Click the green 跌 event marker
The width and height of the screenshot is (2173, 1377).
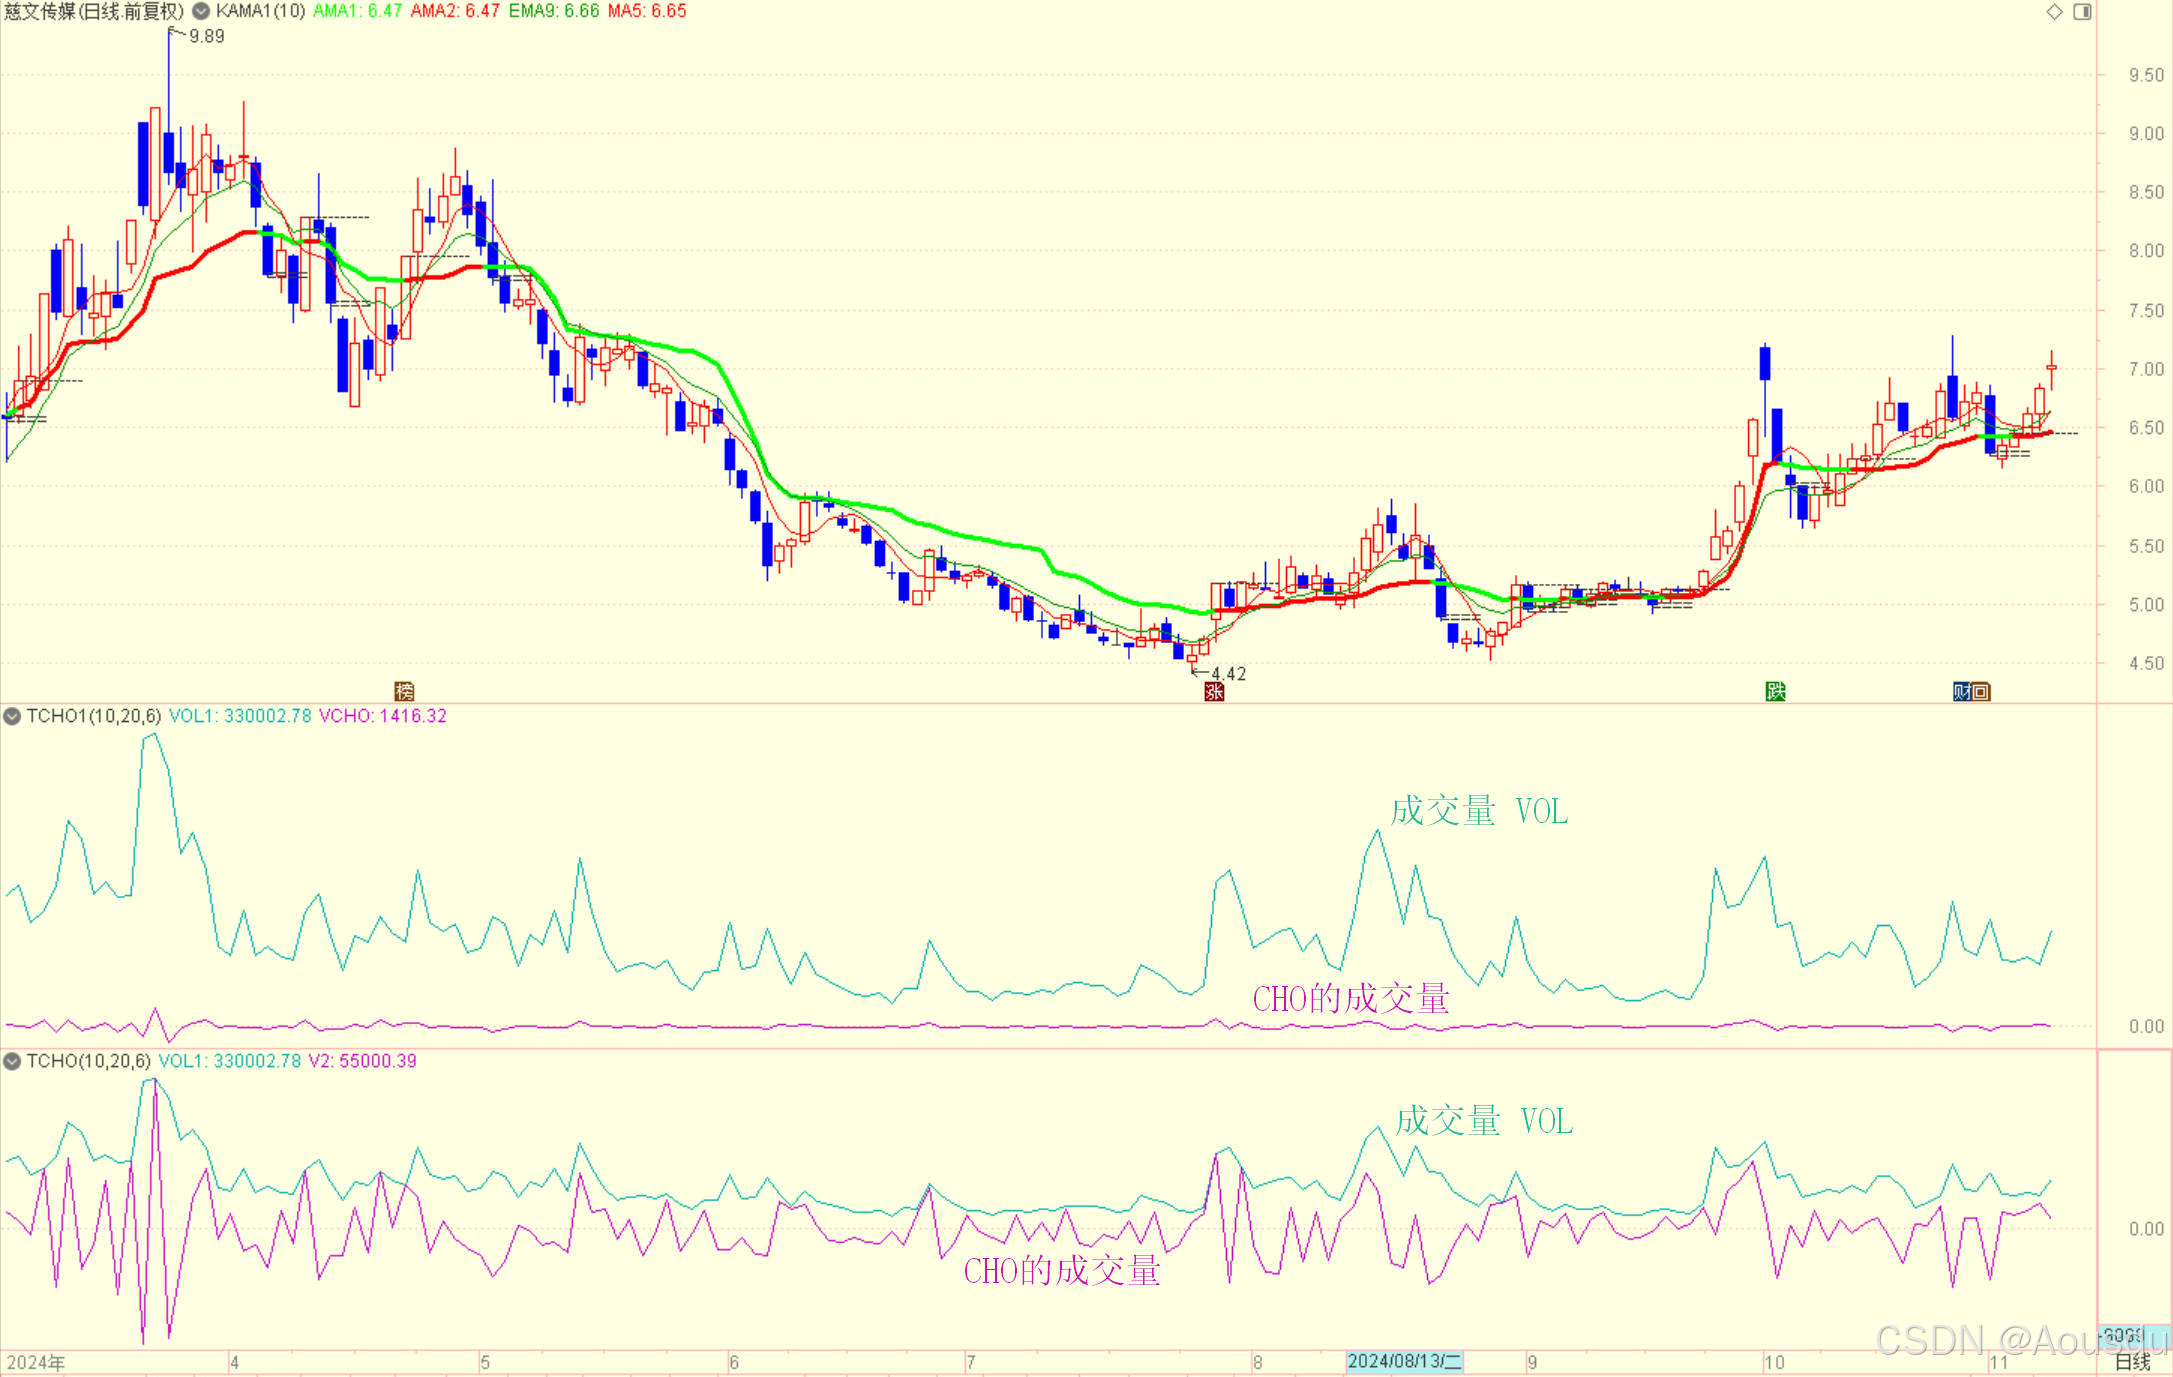pyautogui.click(x=1775, y=691)
